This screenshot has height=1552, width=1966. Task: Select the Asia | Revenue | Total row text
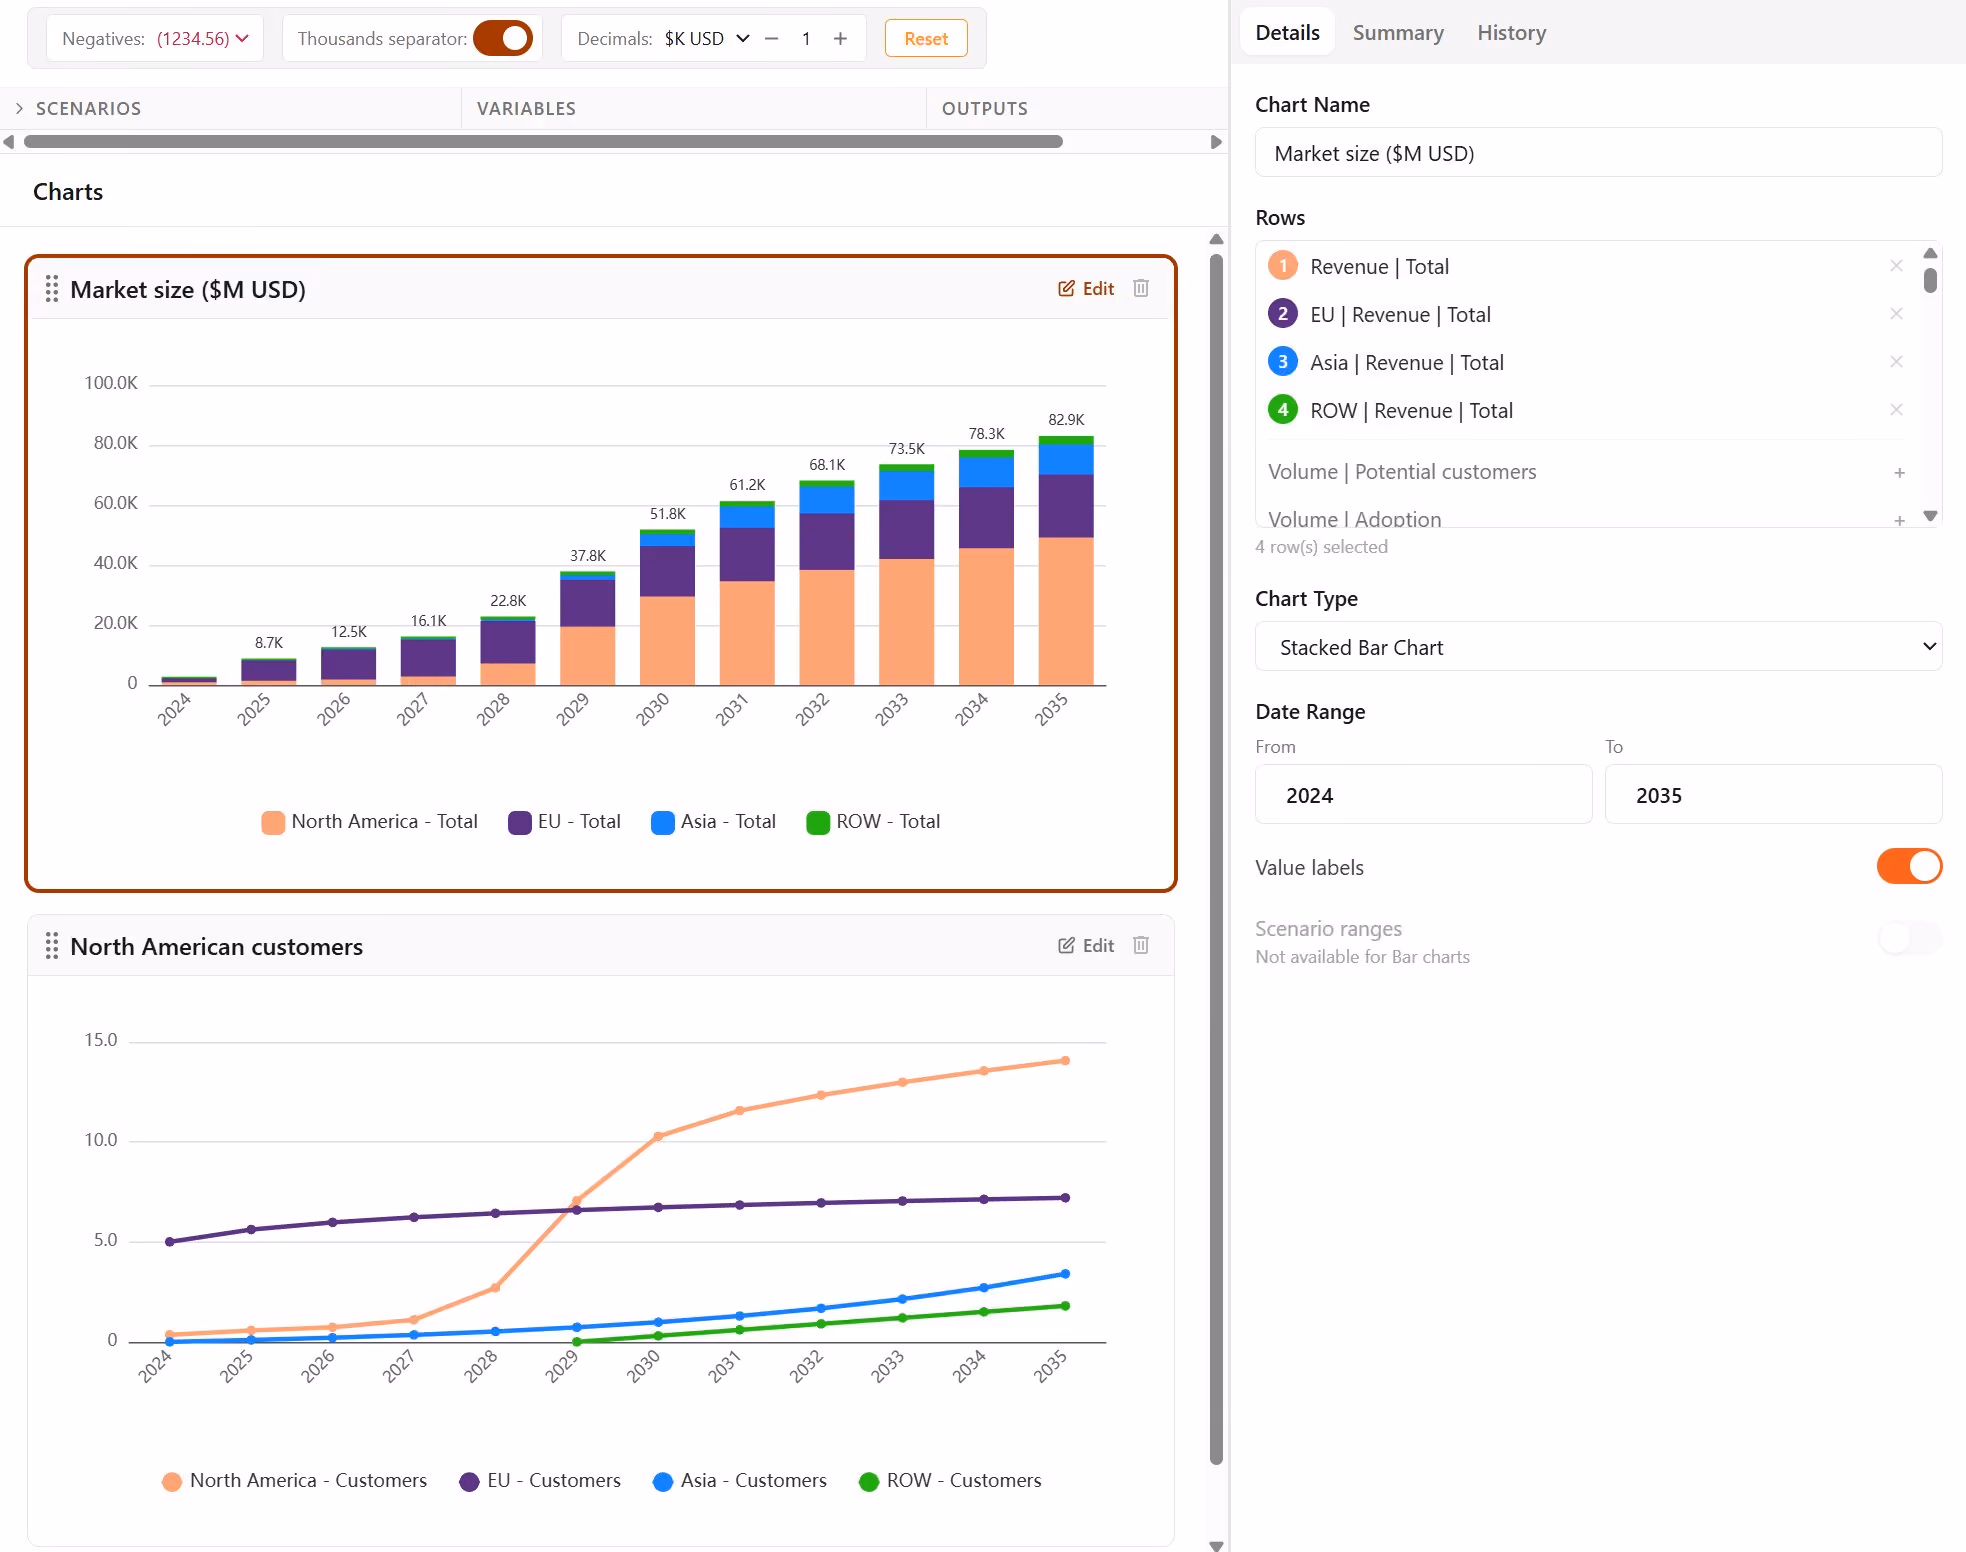coord(1407,363)
